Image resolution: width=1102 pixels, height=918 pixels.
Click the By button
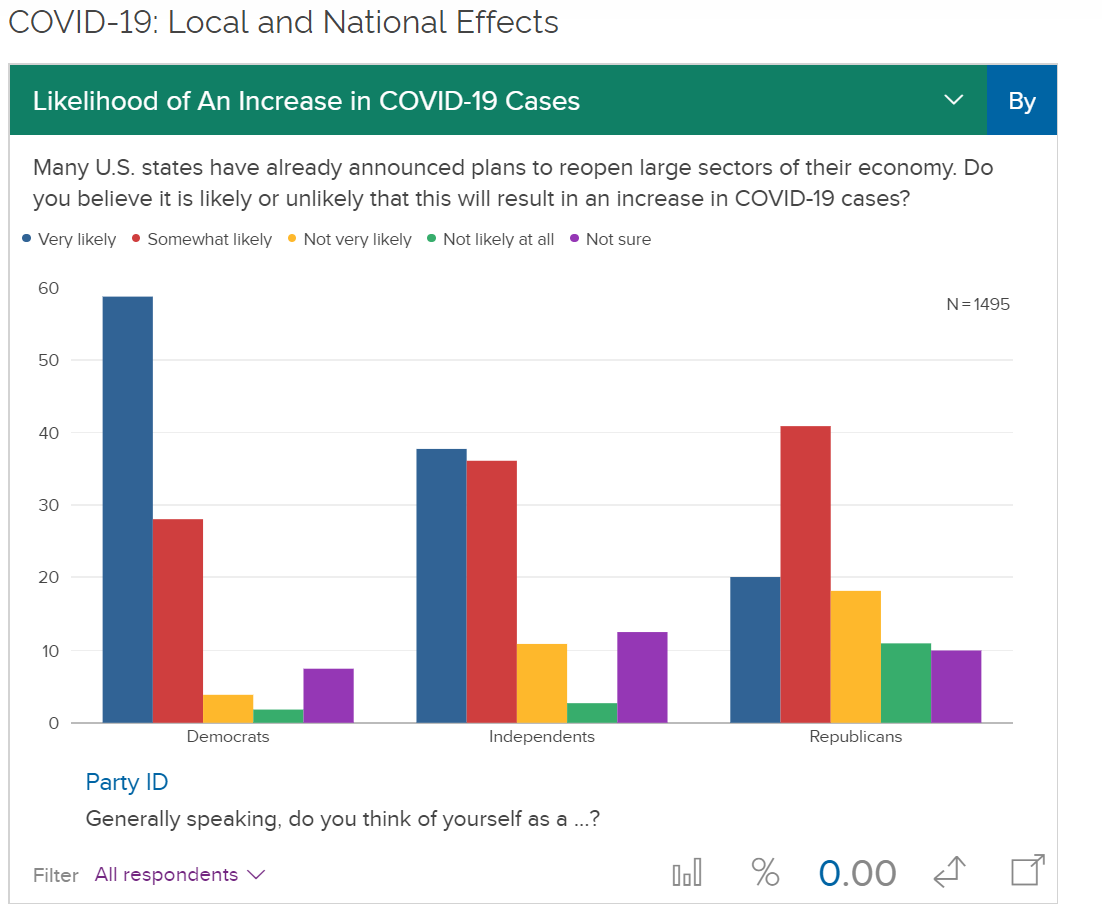[x=1021, y=101]
